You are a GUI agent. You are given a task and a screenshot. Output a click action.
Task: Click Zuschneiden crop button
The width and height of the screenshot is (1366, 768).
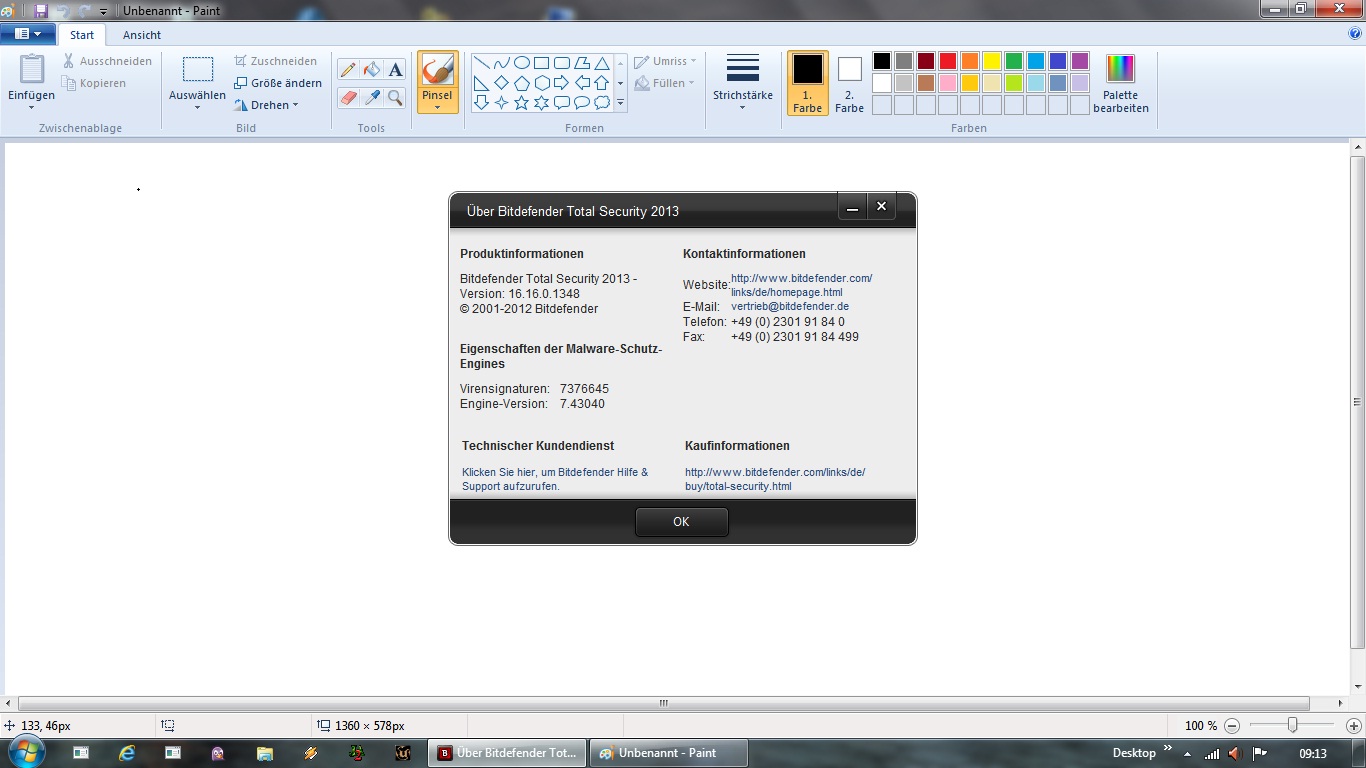point(276,61)
